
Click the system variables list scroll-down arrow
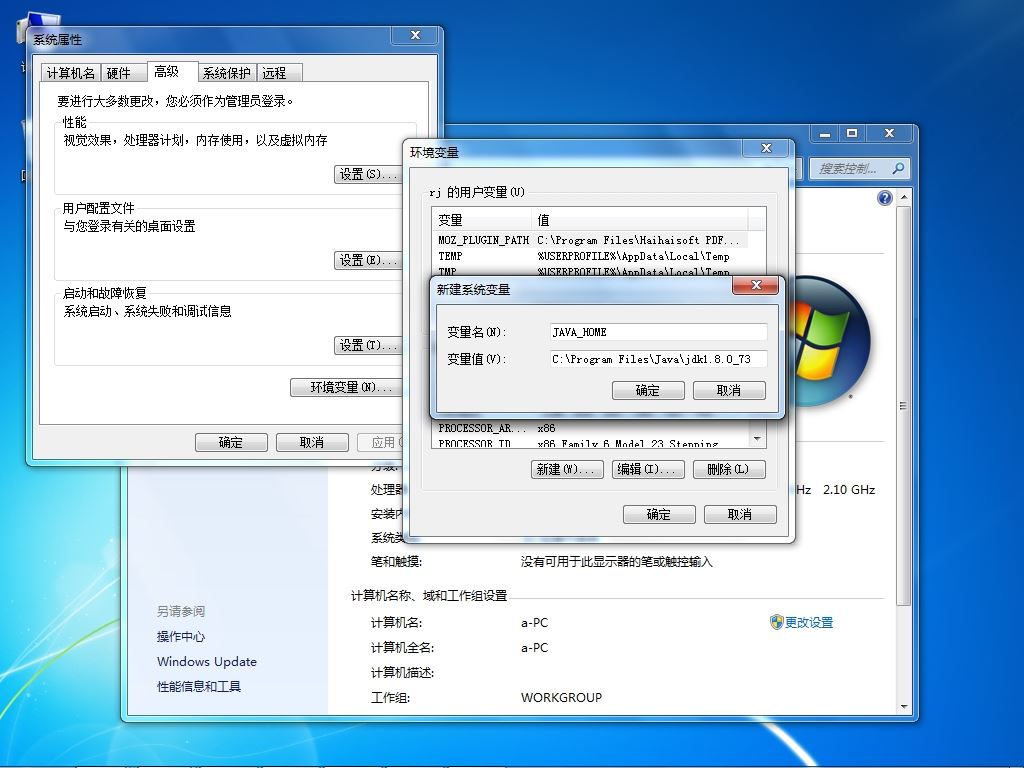pyautogui.click(x=757, y=440)
